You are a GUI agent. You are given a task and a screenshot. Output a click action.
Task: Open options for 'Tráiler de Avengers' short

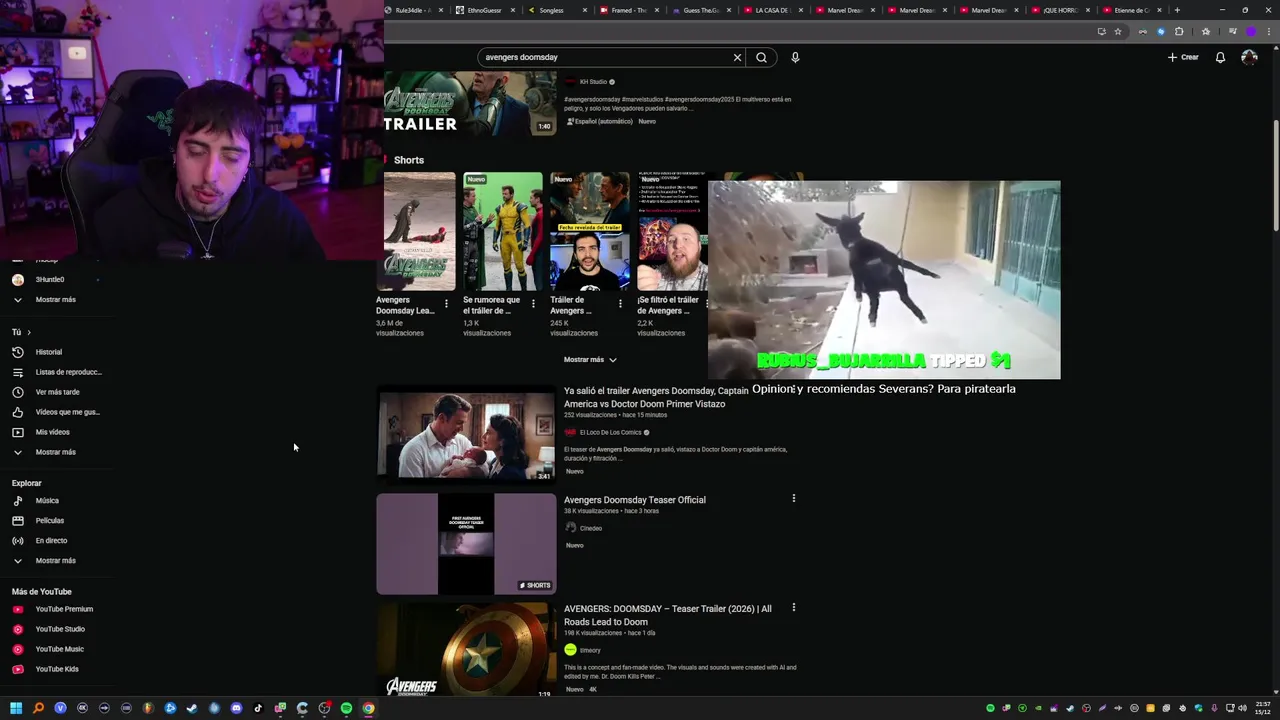point(620,303)
